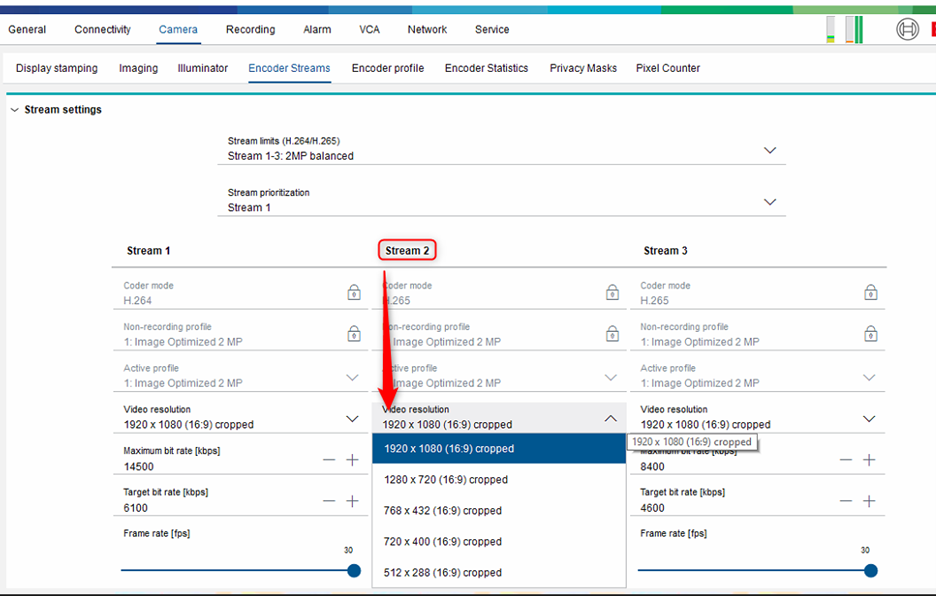Screen dimensions: 936x596
Task: Choose 512 x 288 (16:9) cropped resolution
Action: (x=443, y=573)
